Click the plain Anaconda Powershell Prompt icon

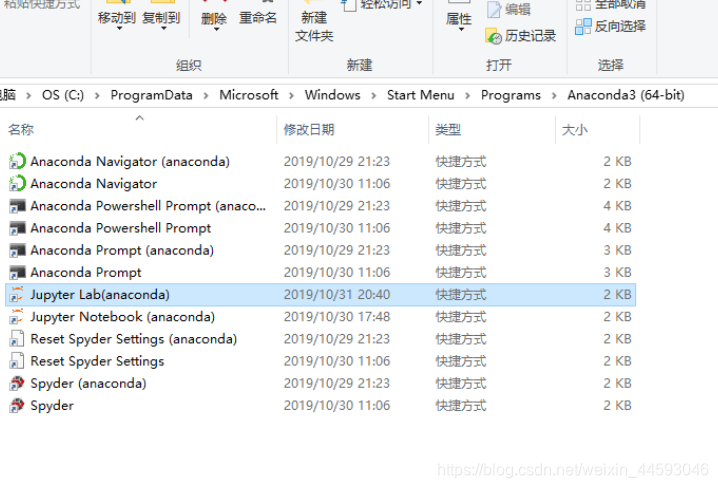[x=17, y=228]
